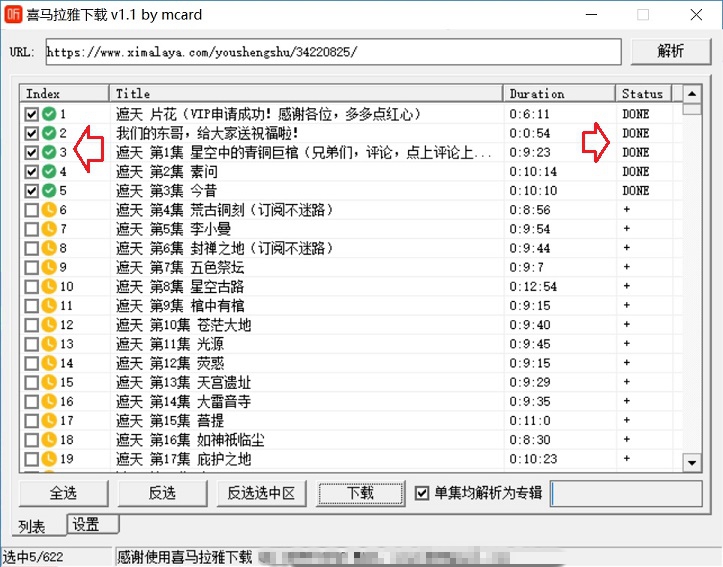Click the orange clock icon for row 19
The image size is (723, 567).
tap(49, 459)
